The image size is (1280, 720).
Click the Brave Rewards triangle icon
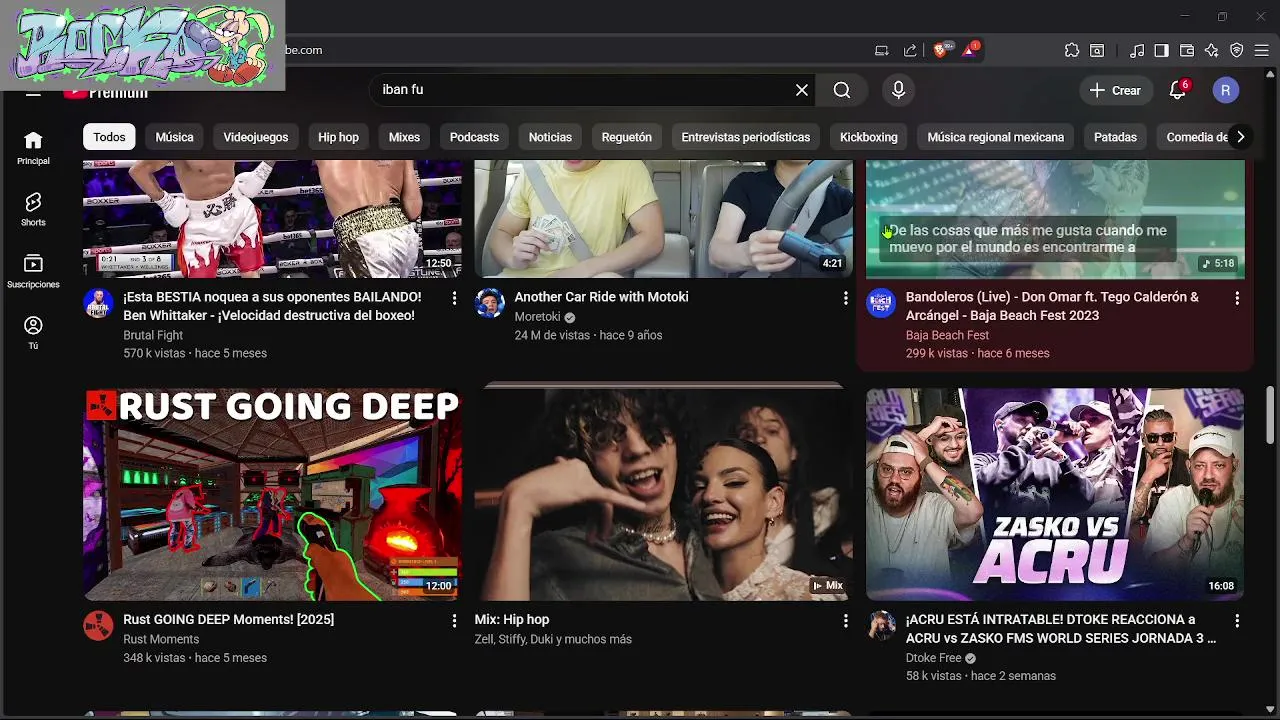[x=969, y=50]
